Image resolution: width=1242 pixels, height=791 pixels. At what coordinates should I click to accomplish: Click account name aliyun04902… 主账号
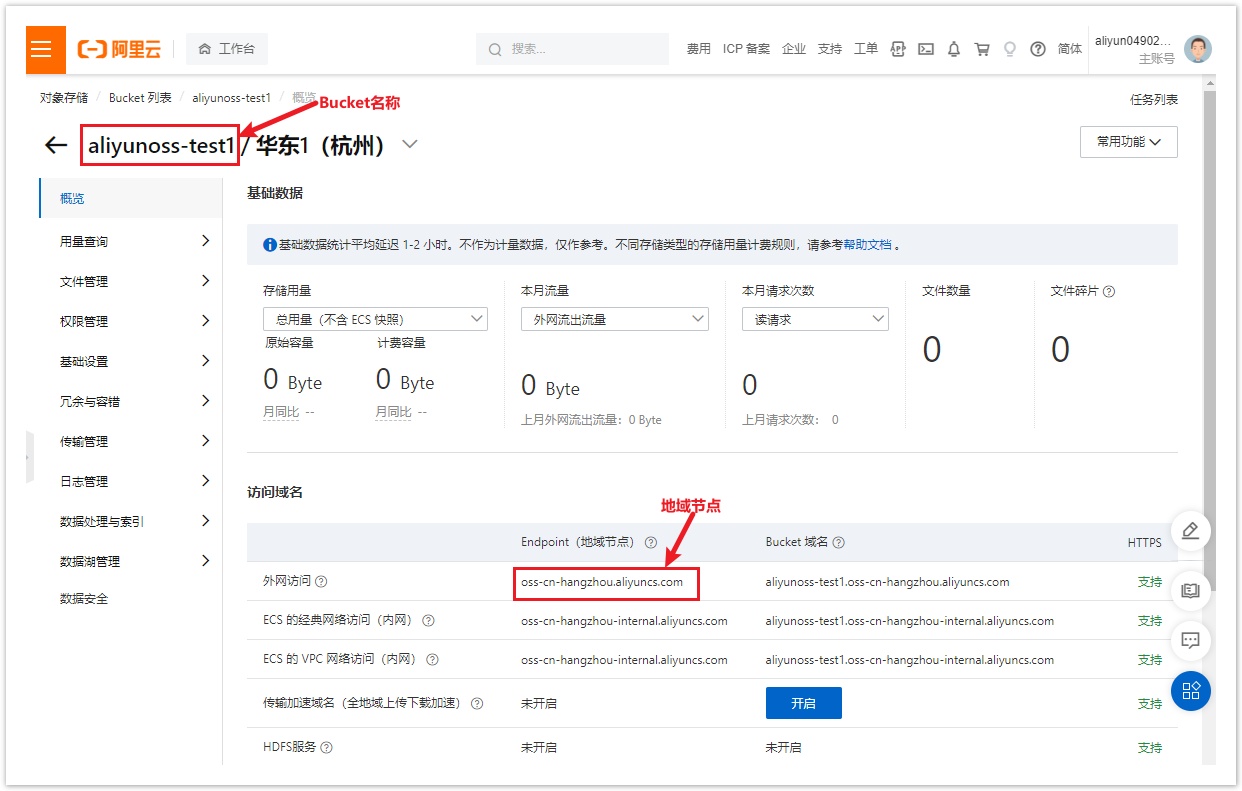(x=1135, y=49)
